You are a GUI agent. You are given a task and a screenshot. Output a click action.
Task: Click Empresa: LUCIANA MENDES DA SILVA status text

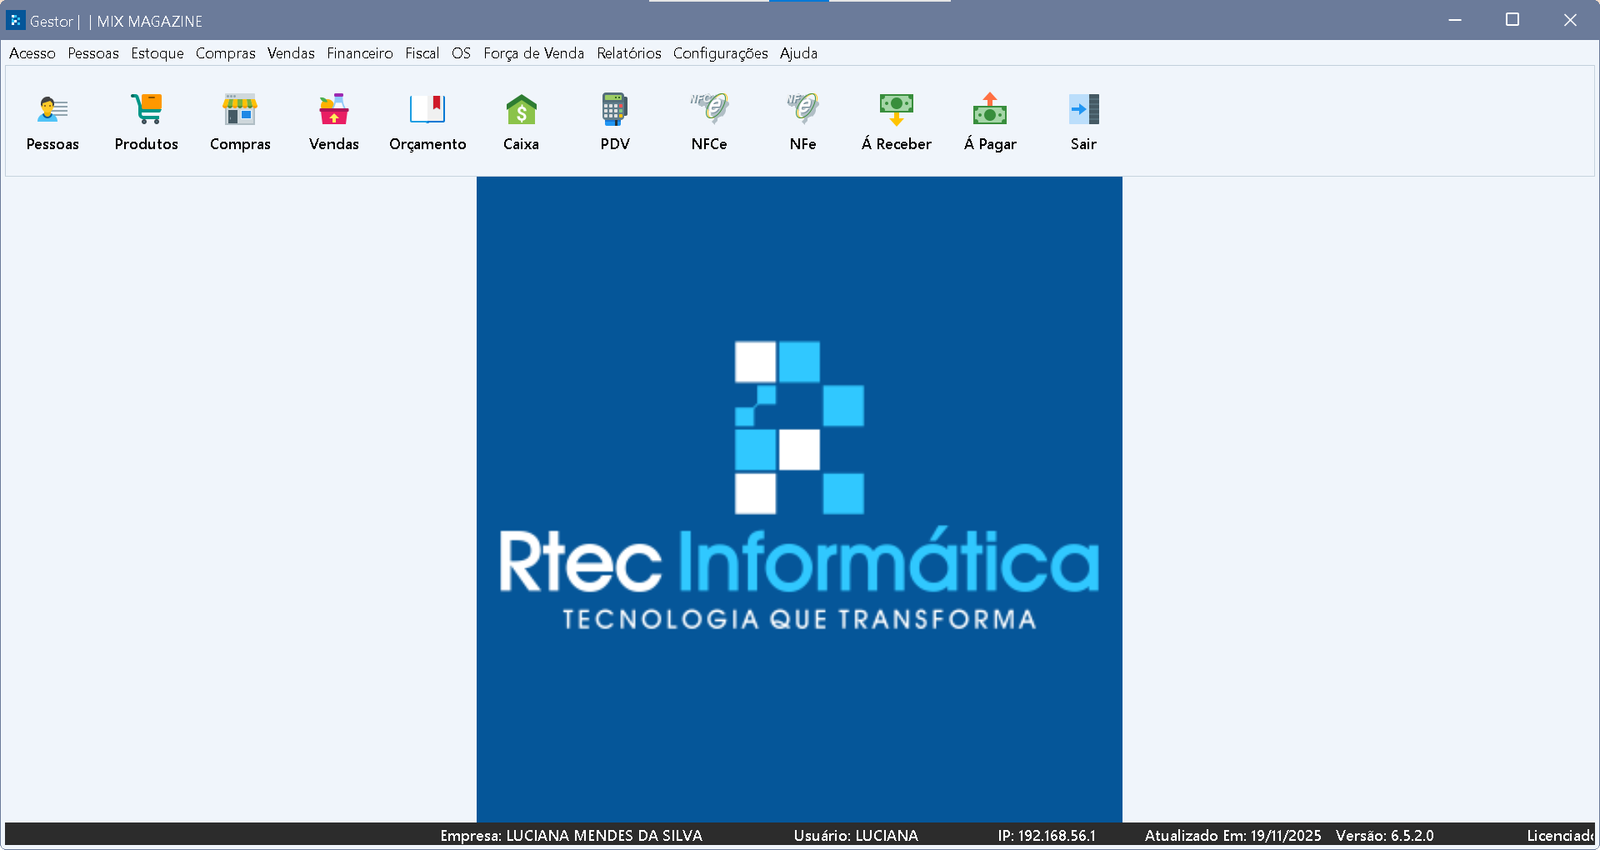click(x=571, y=835)
